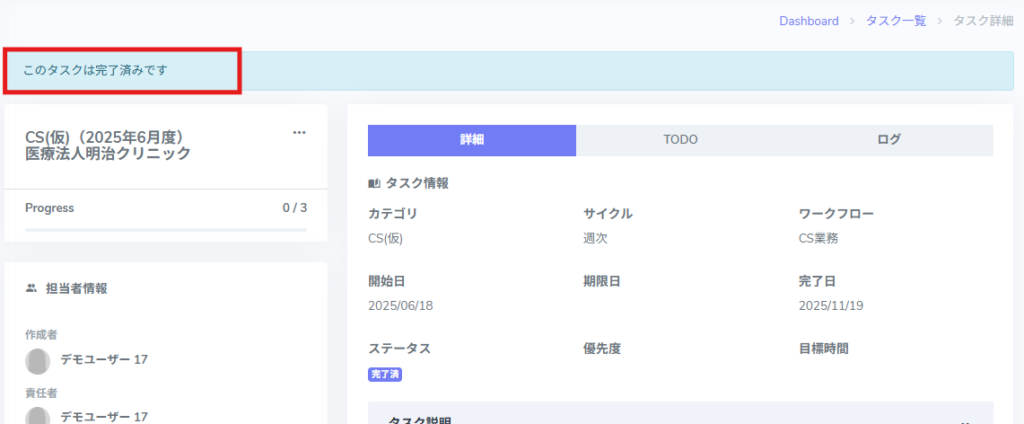Open the ログ tab

tap(888, 140)
